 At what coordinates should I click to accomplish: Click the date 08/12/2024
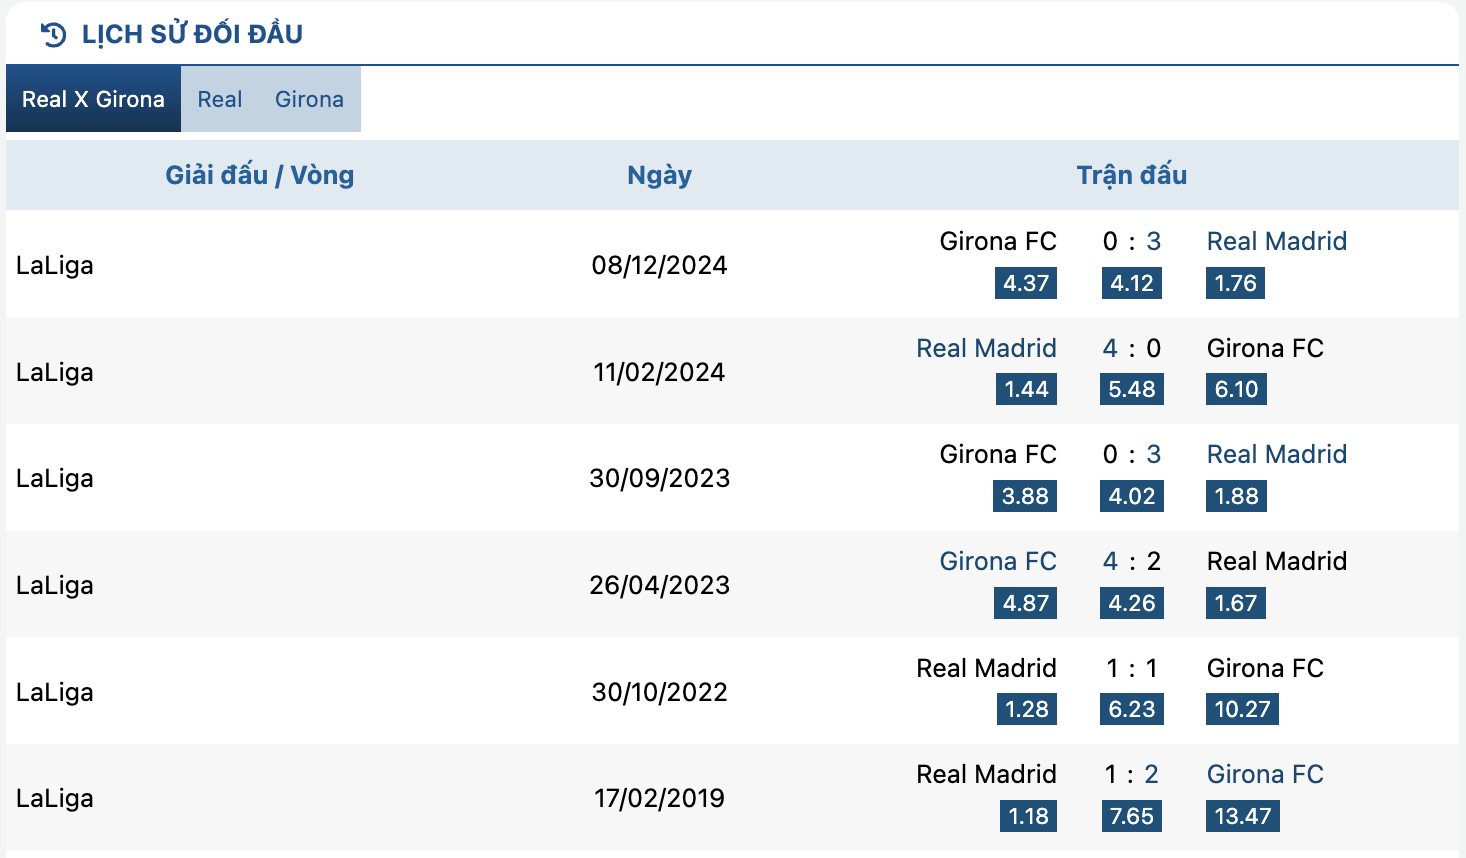[x=659, y=265]
